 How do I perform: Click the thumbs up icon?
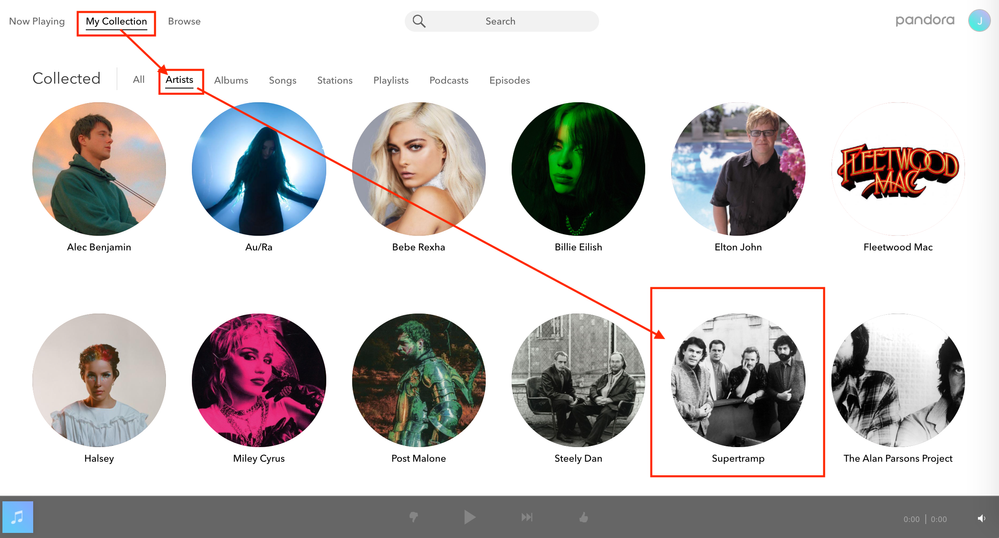click(584, 517)
